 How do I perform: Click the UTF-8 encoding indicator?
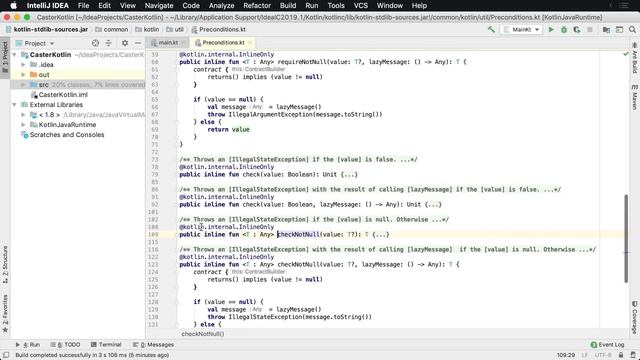coord(602,355)
